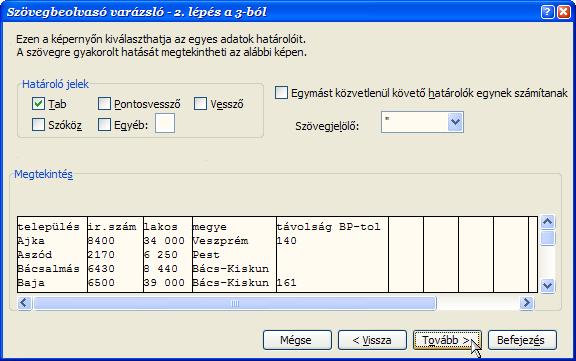The image size is (576, 361).
Task: Uncheck the Tab delimiter checkbox
Action: (x=38, y=104)
